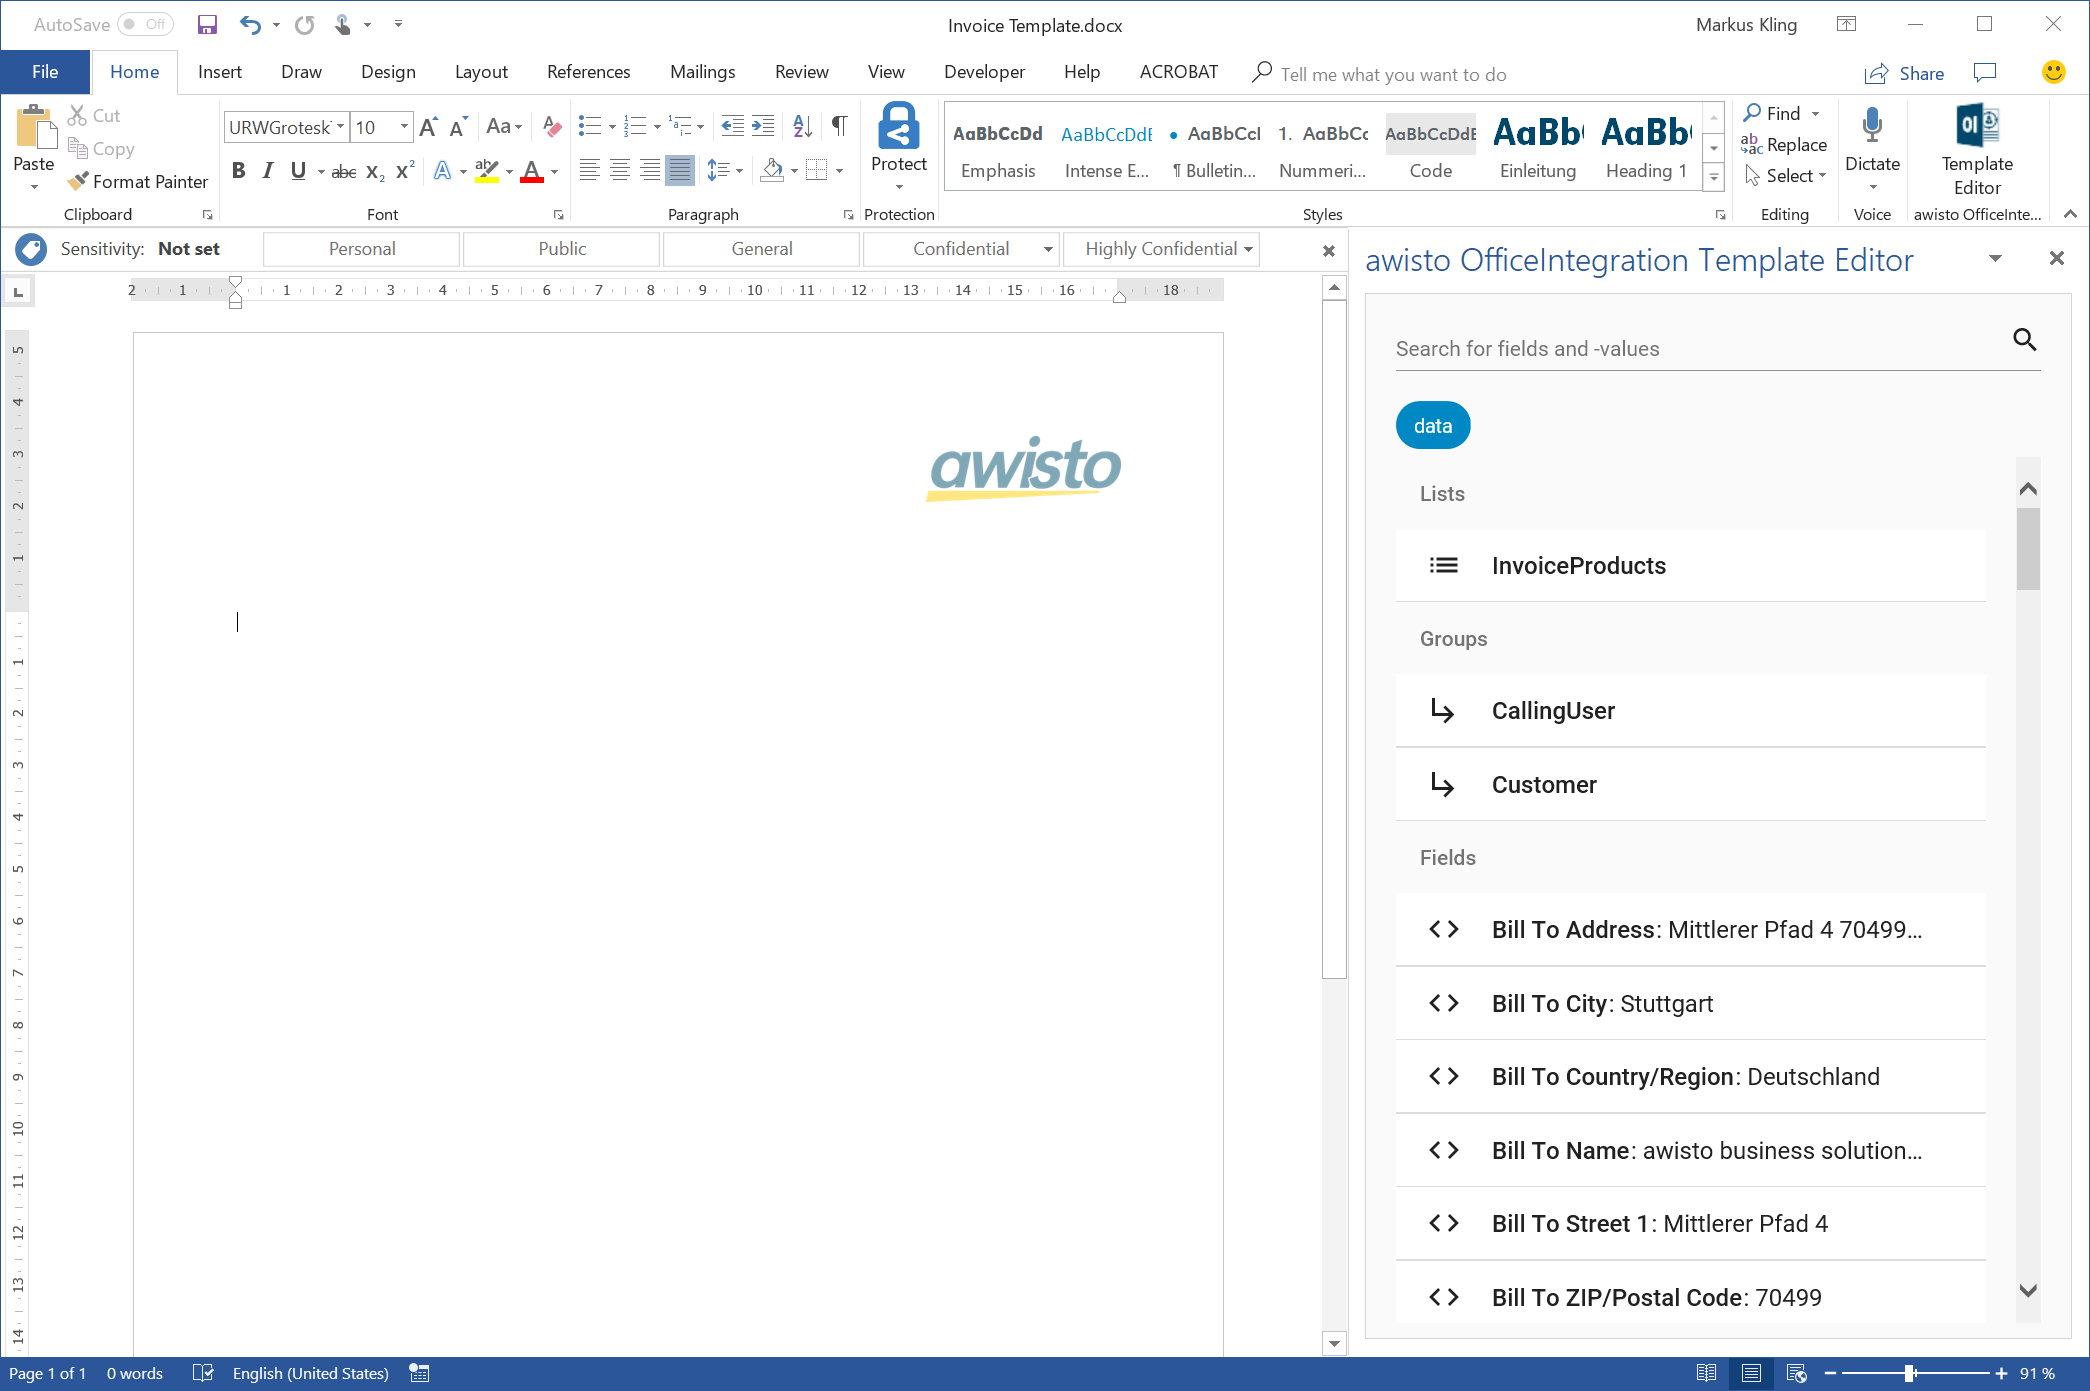2090x1391 pixels.
Task: Center align the paragraph
Action: pyautogui.click(x=620, y=172)
